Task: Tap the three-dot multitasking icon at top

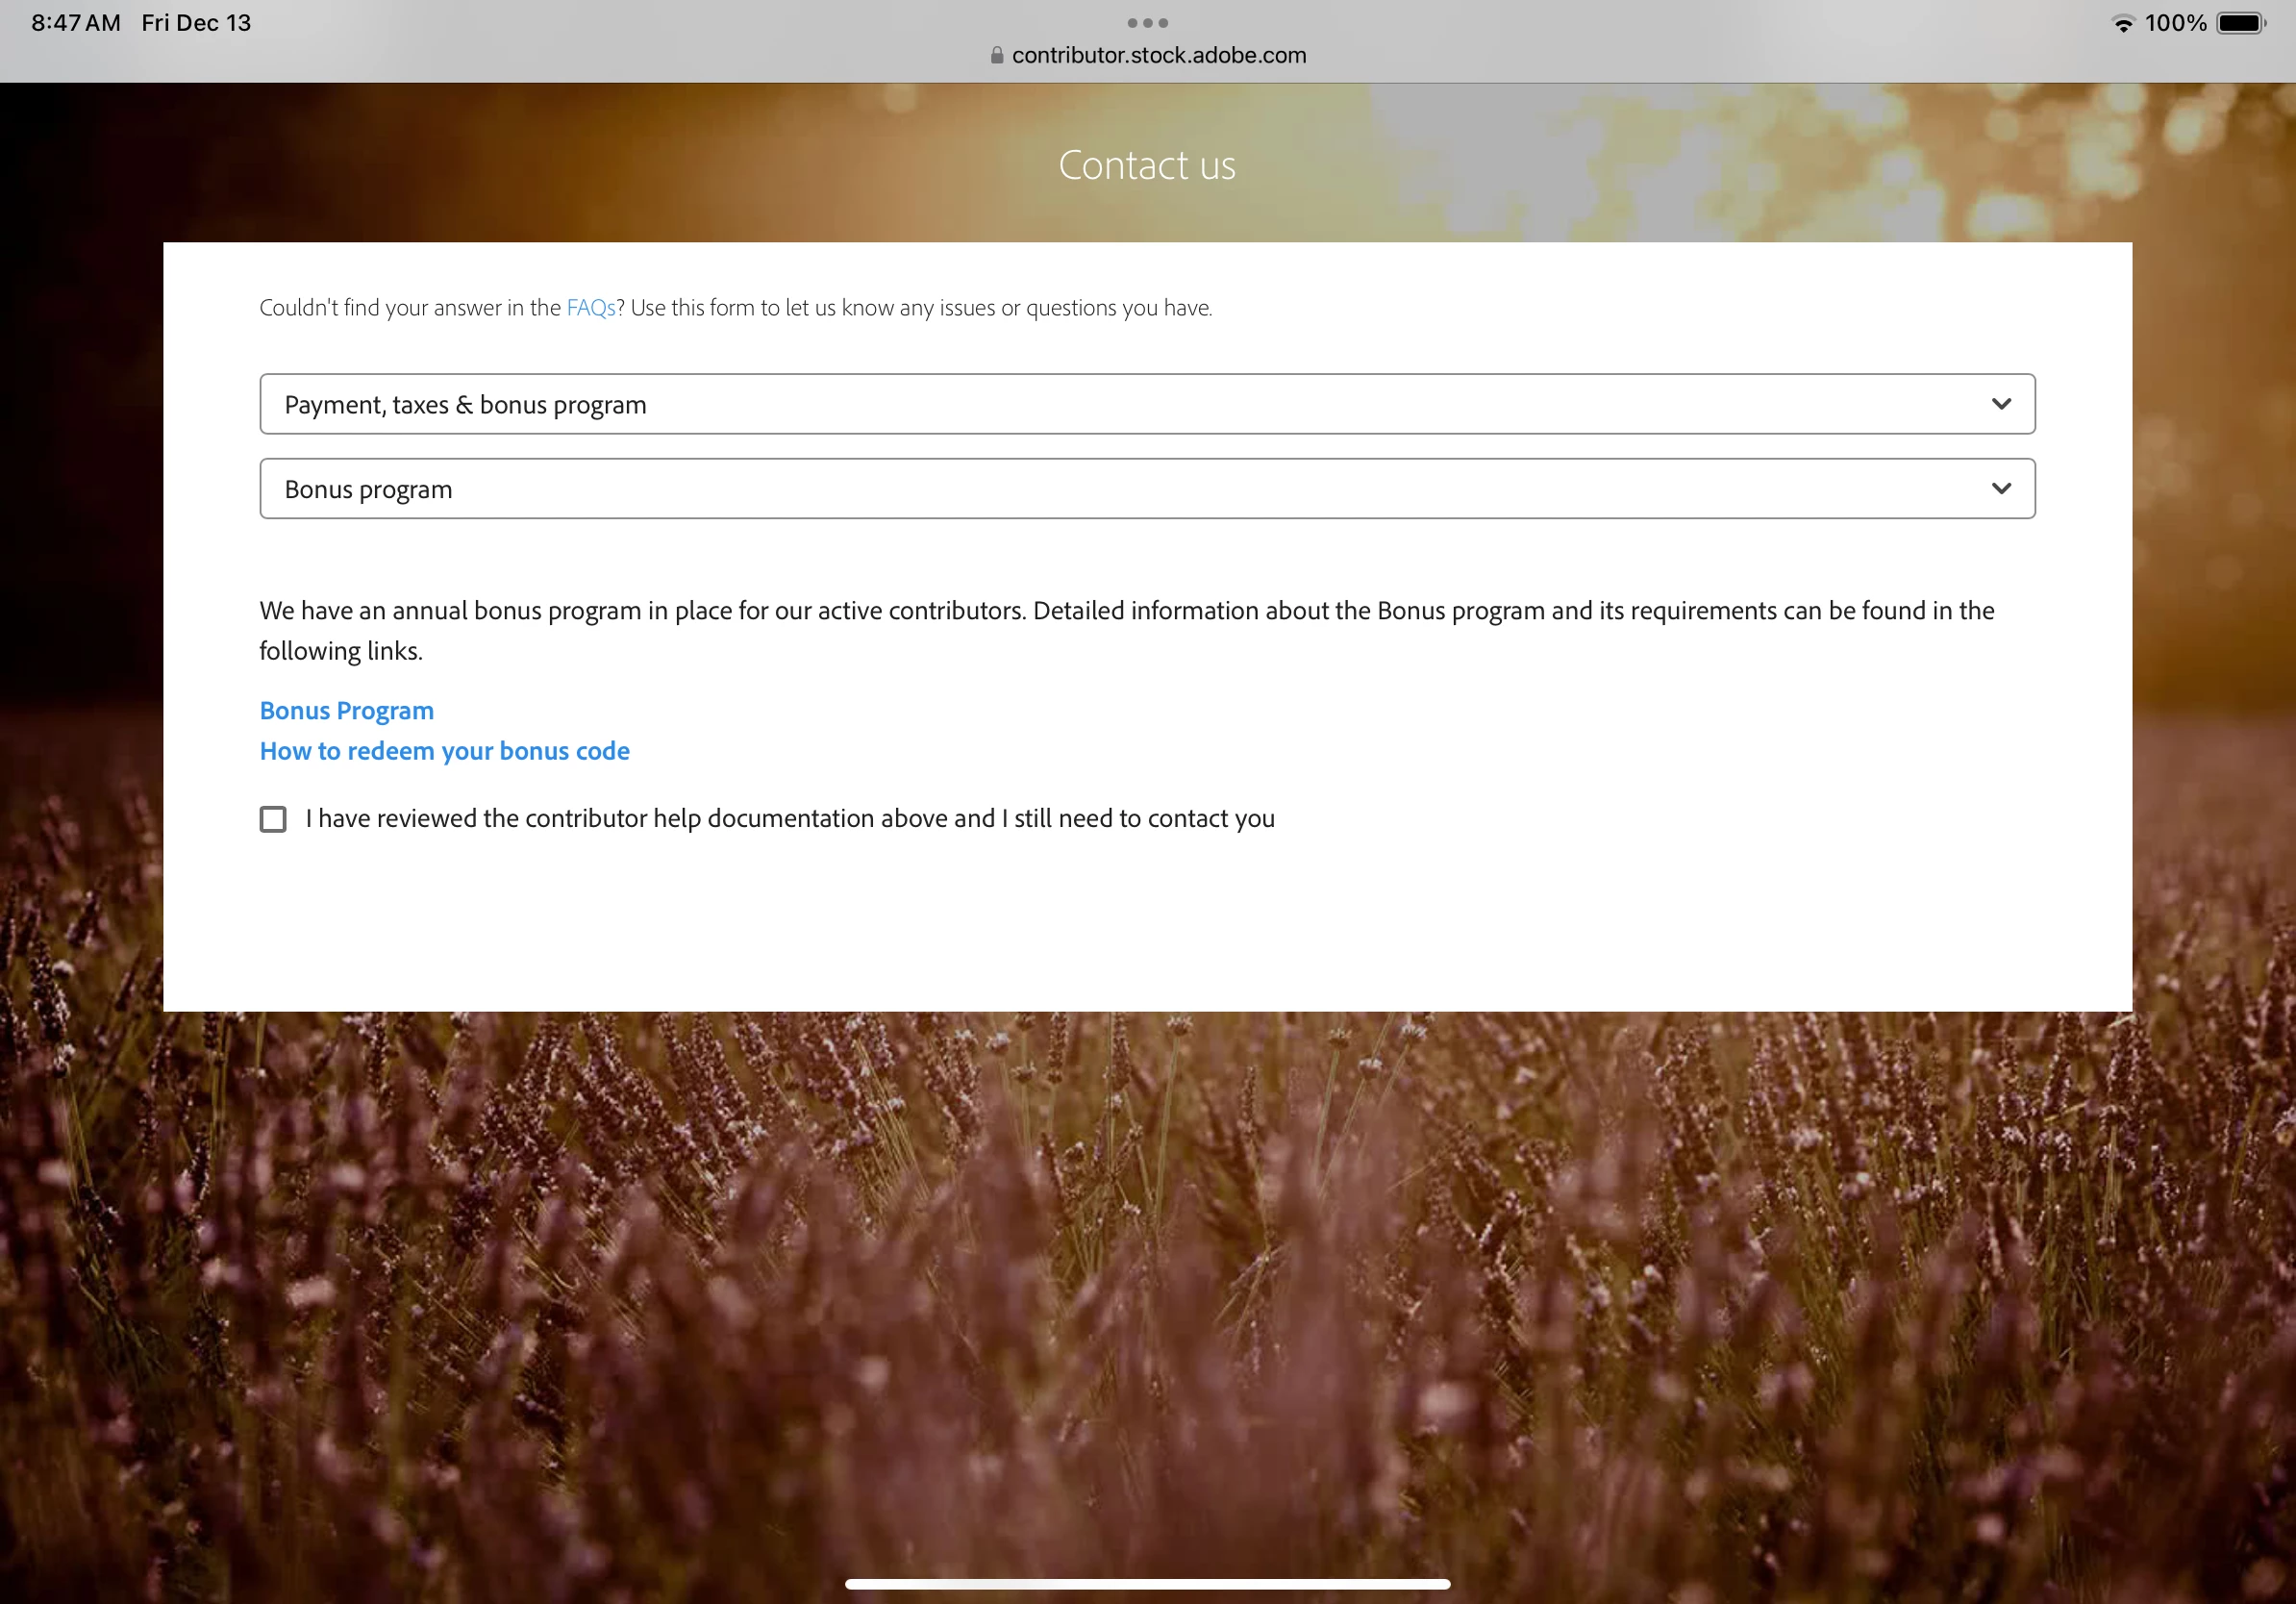Action: pos(1147,23)
